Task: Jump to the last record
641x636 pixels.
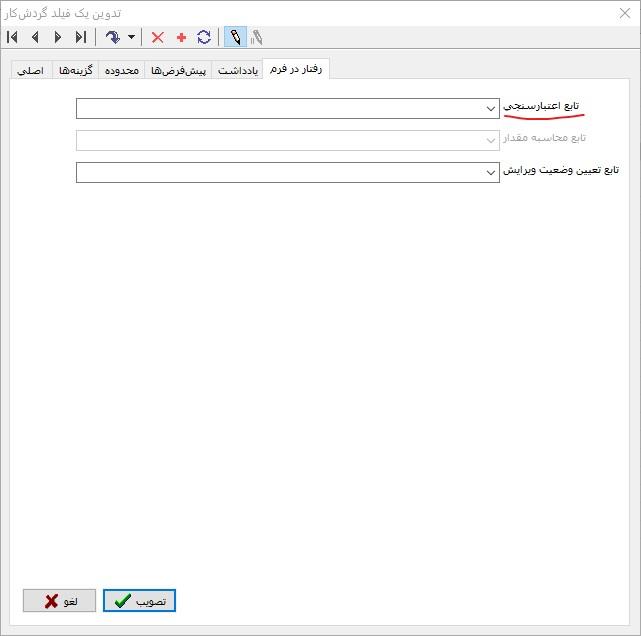Action: pyautogui.click(x=80, y=37)
